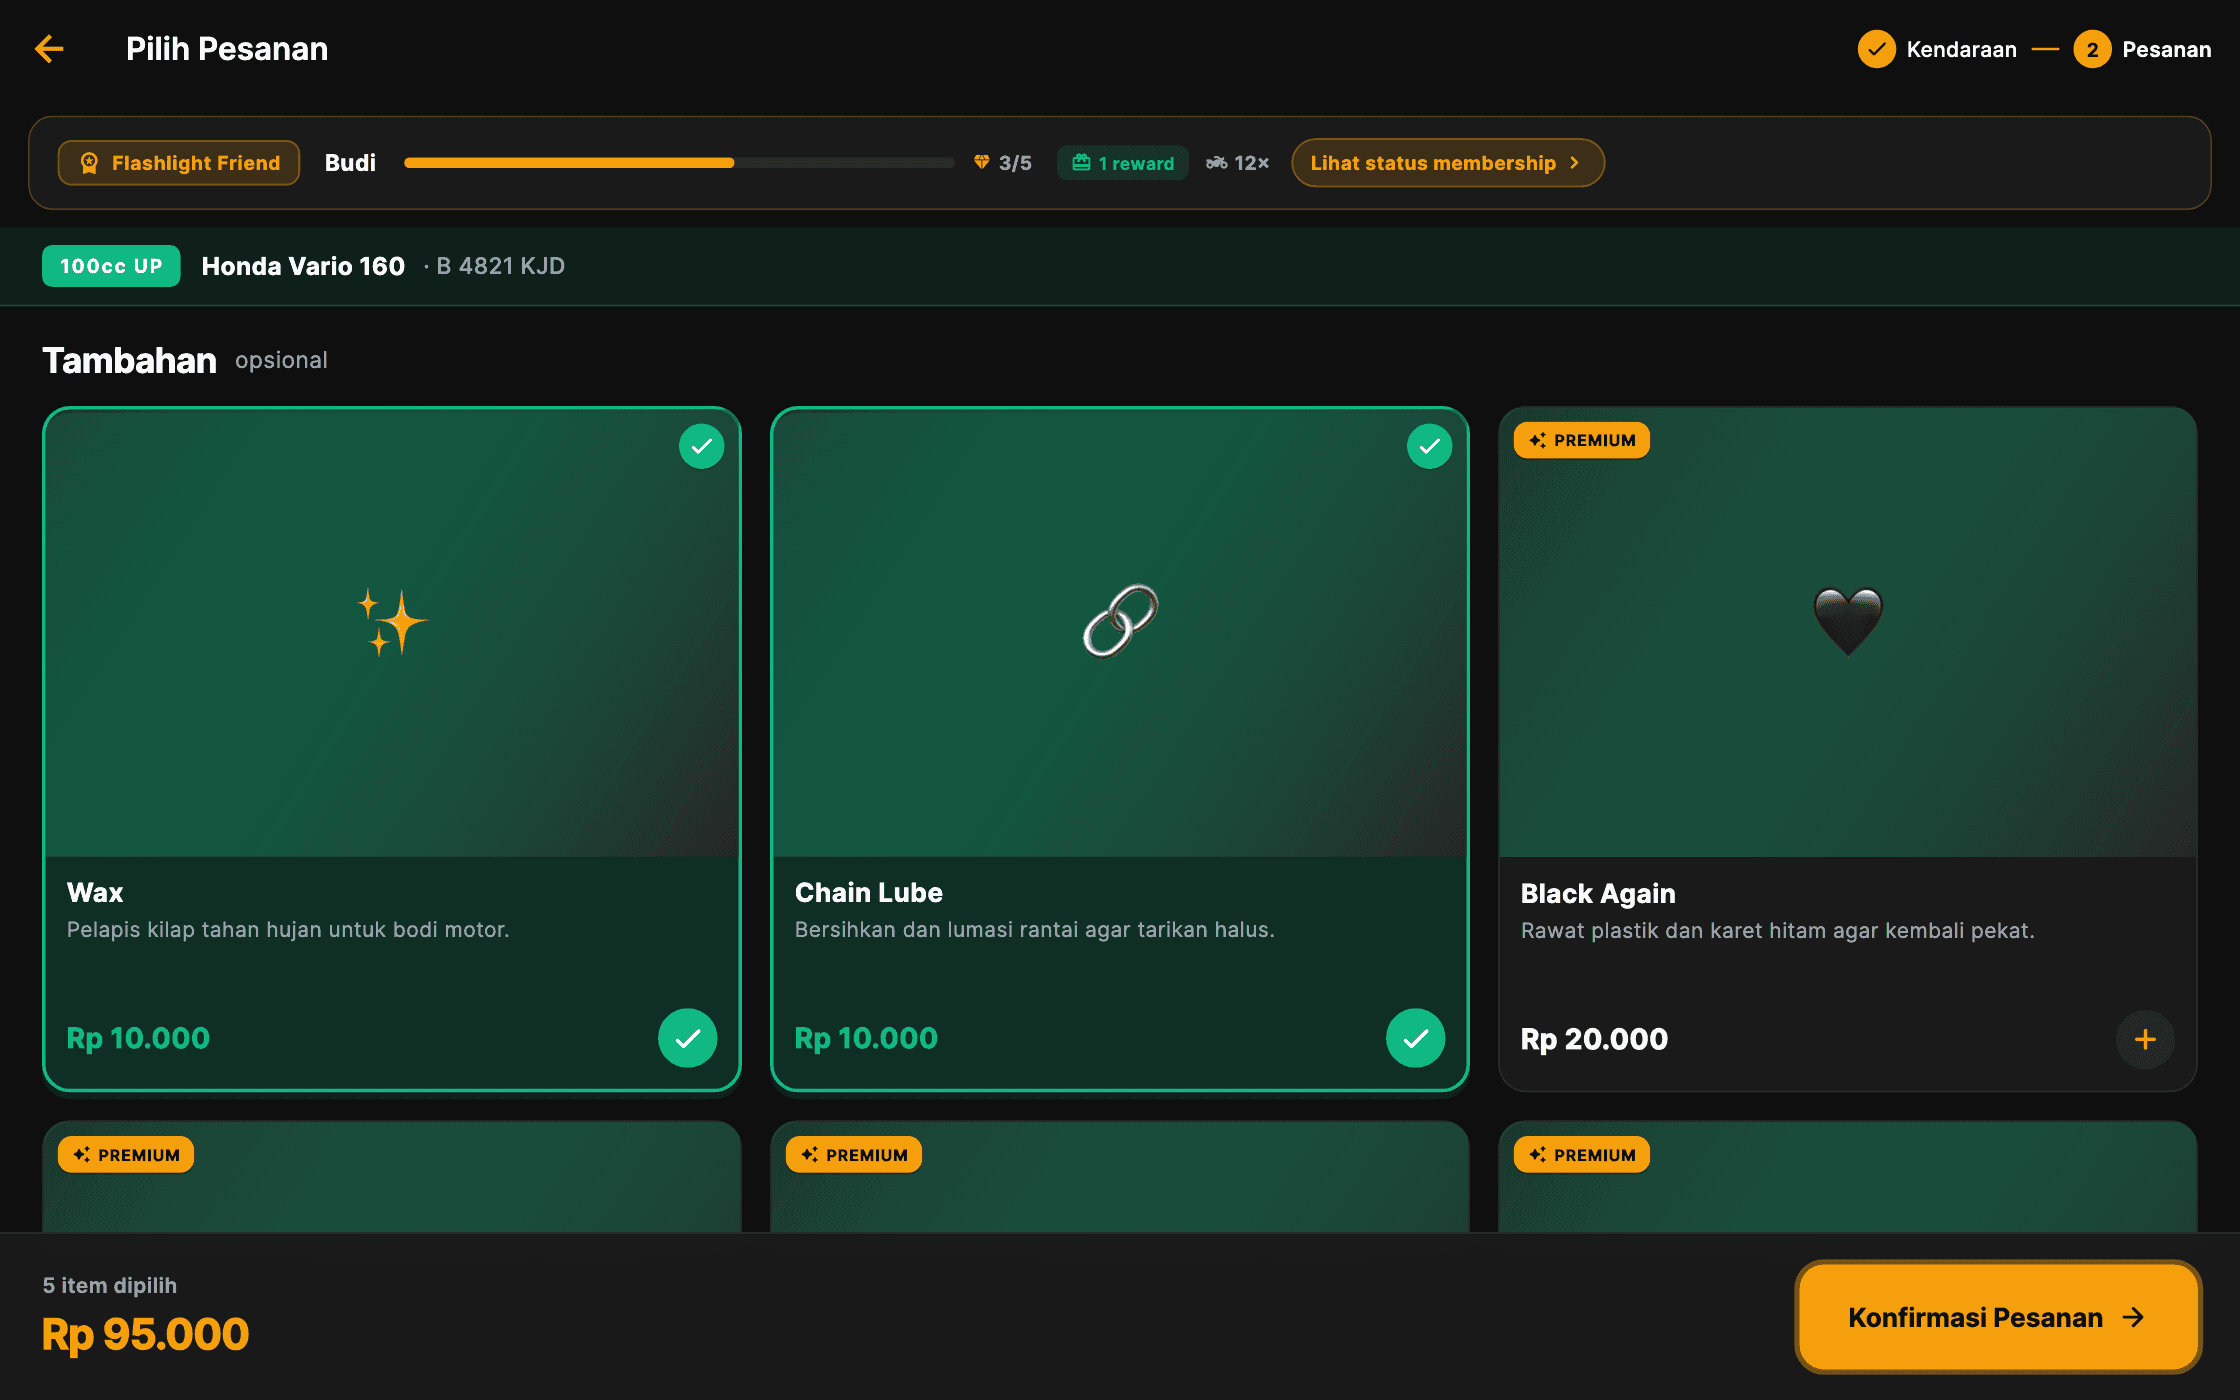Click the plate number B 4821 KJD
The width and height of the screenshot is (2240, 1400).
(x=500, y=266)
